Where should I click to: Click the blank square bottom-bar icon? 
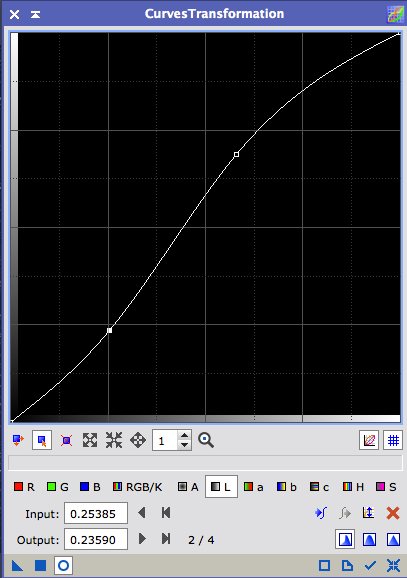tap(324, 565)
